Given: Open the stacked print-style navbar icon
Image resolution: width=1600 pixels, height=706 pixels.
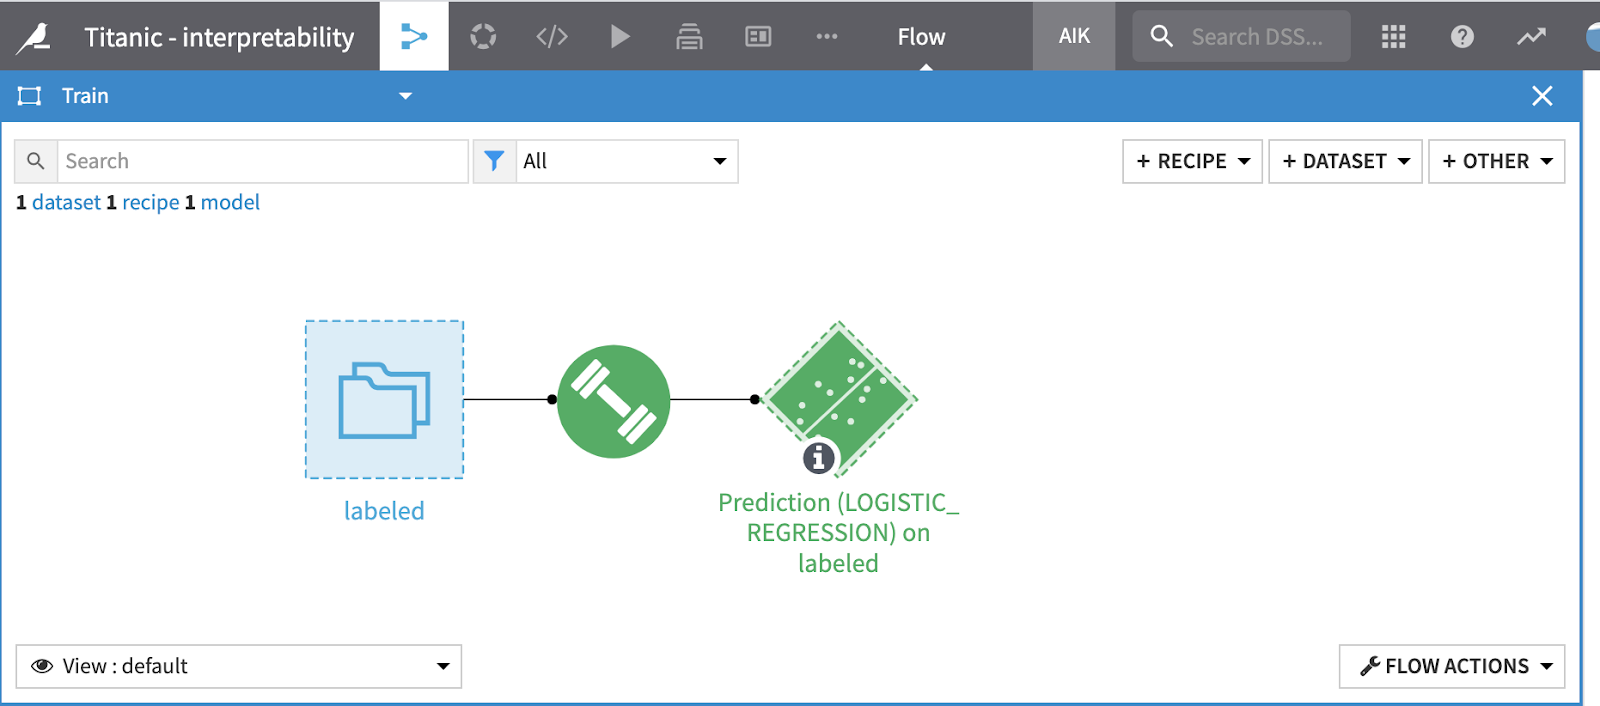Looking at the screenshot, I should coord(689,37).
